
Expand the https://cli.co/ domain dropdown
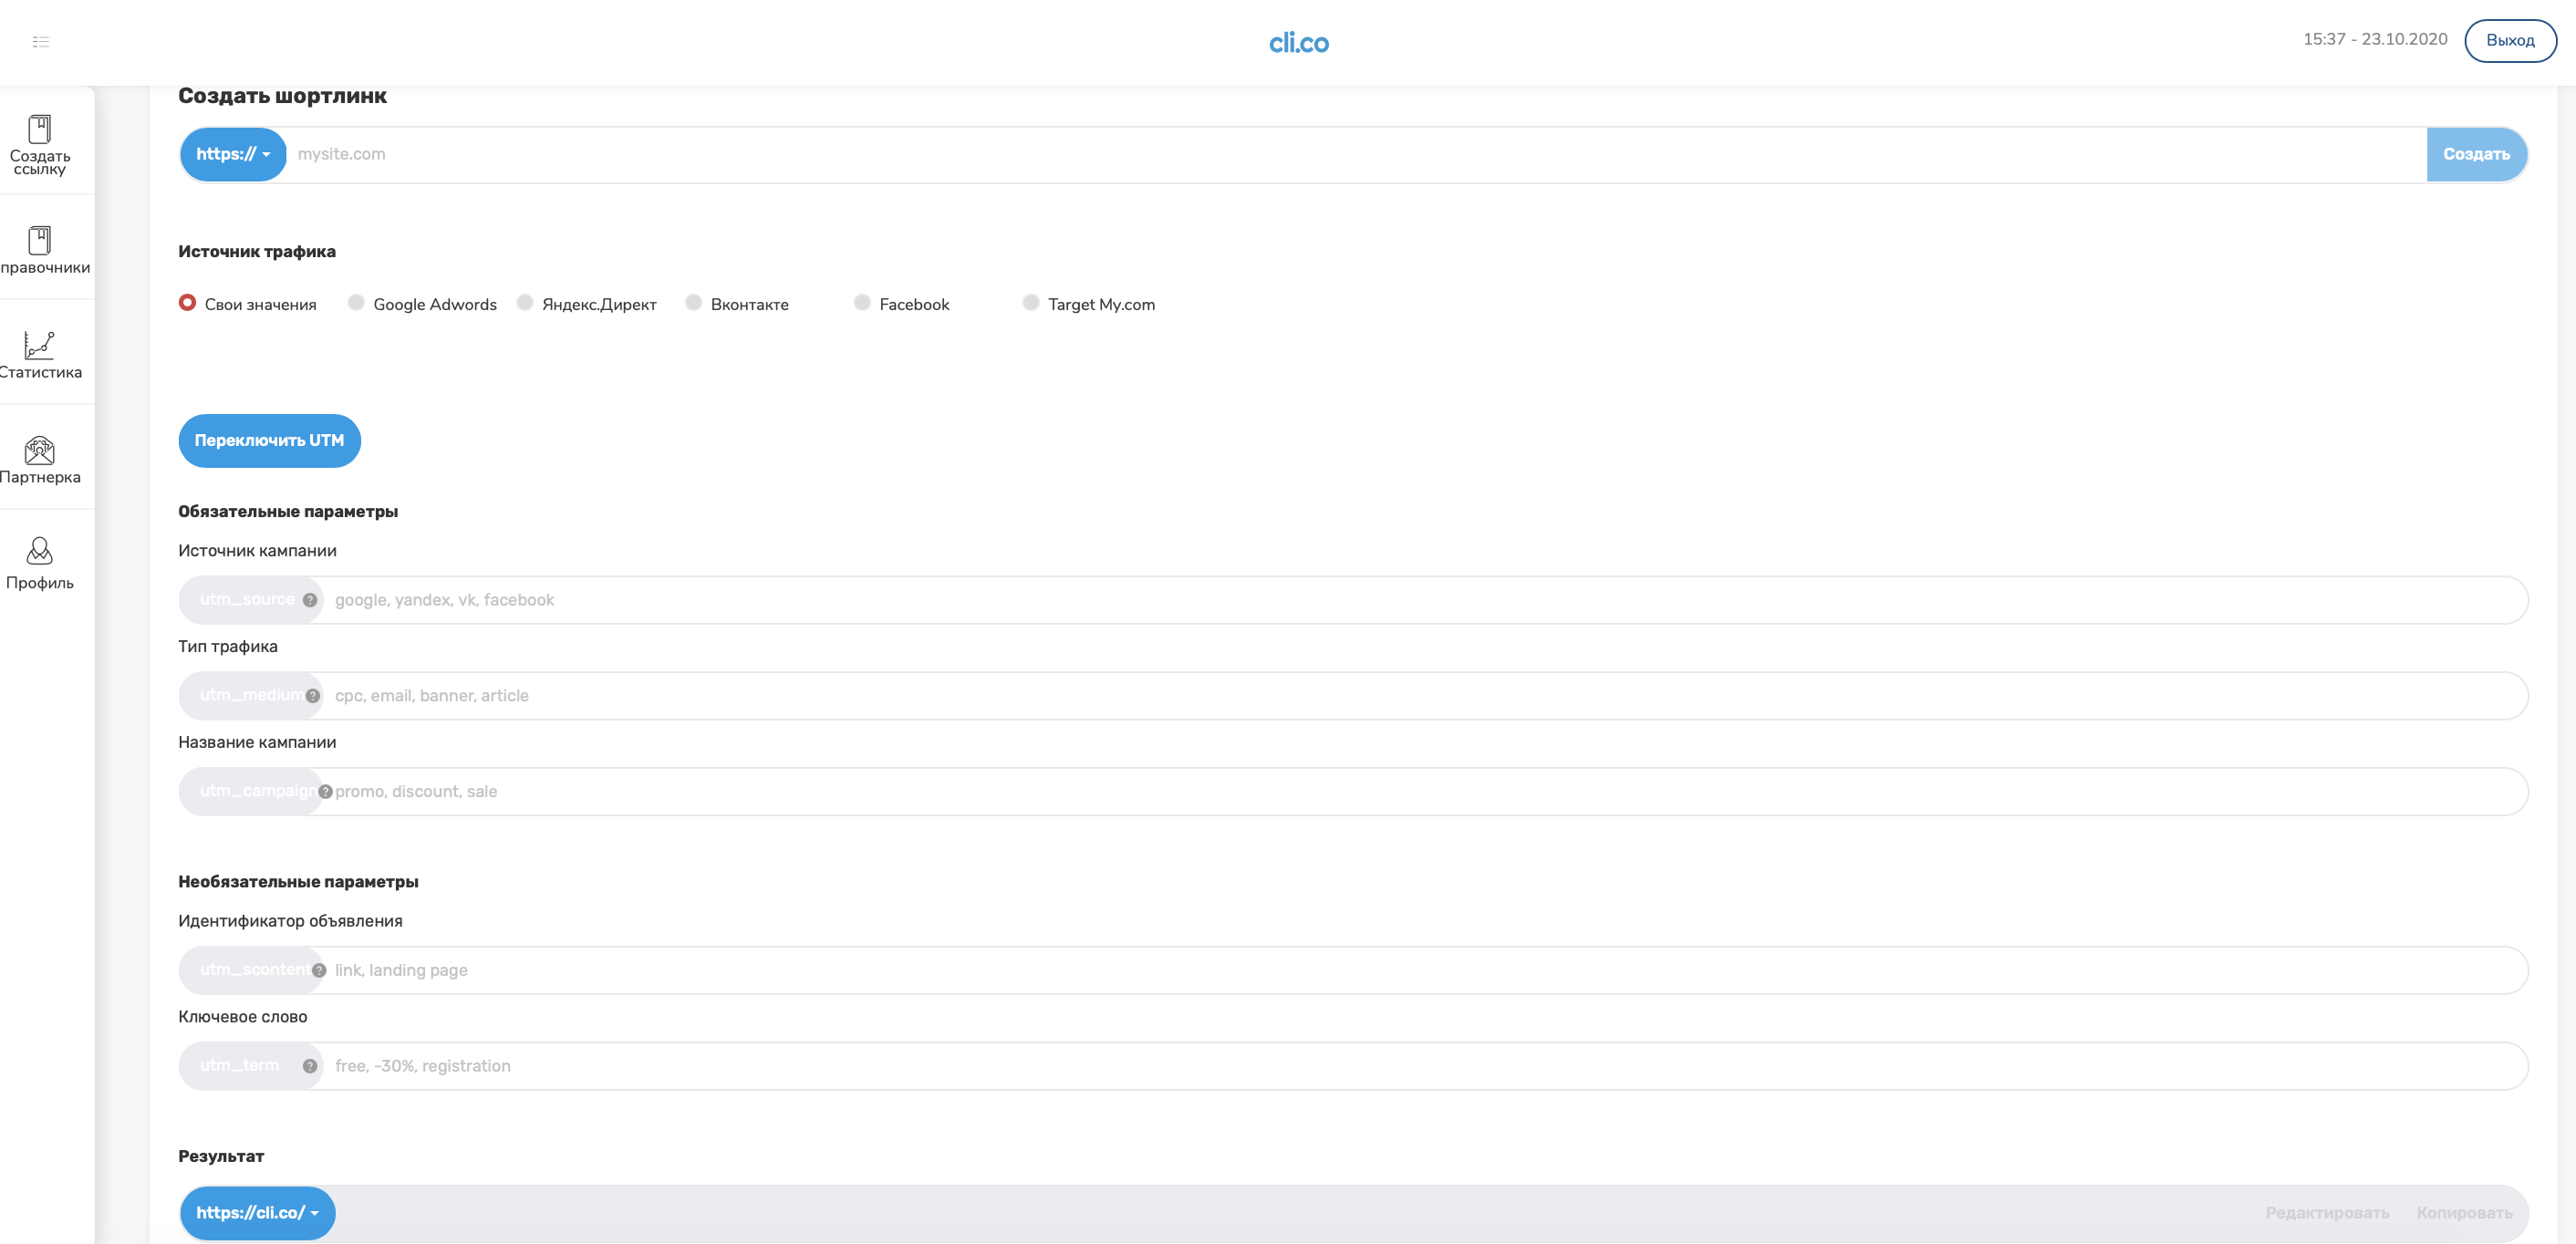point(257,1213)
